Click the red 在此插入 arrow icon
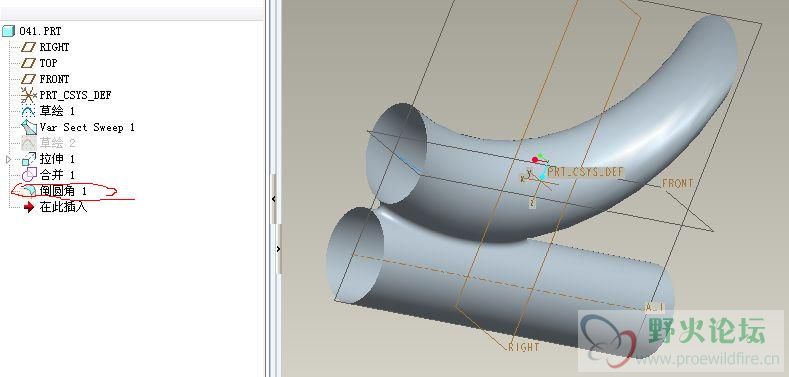Screen dimensions: 789x377 click(29, 207)
